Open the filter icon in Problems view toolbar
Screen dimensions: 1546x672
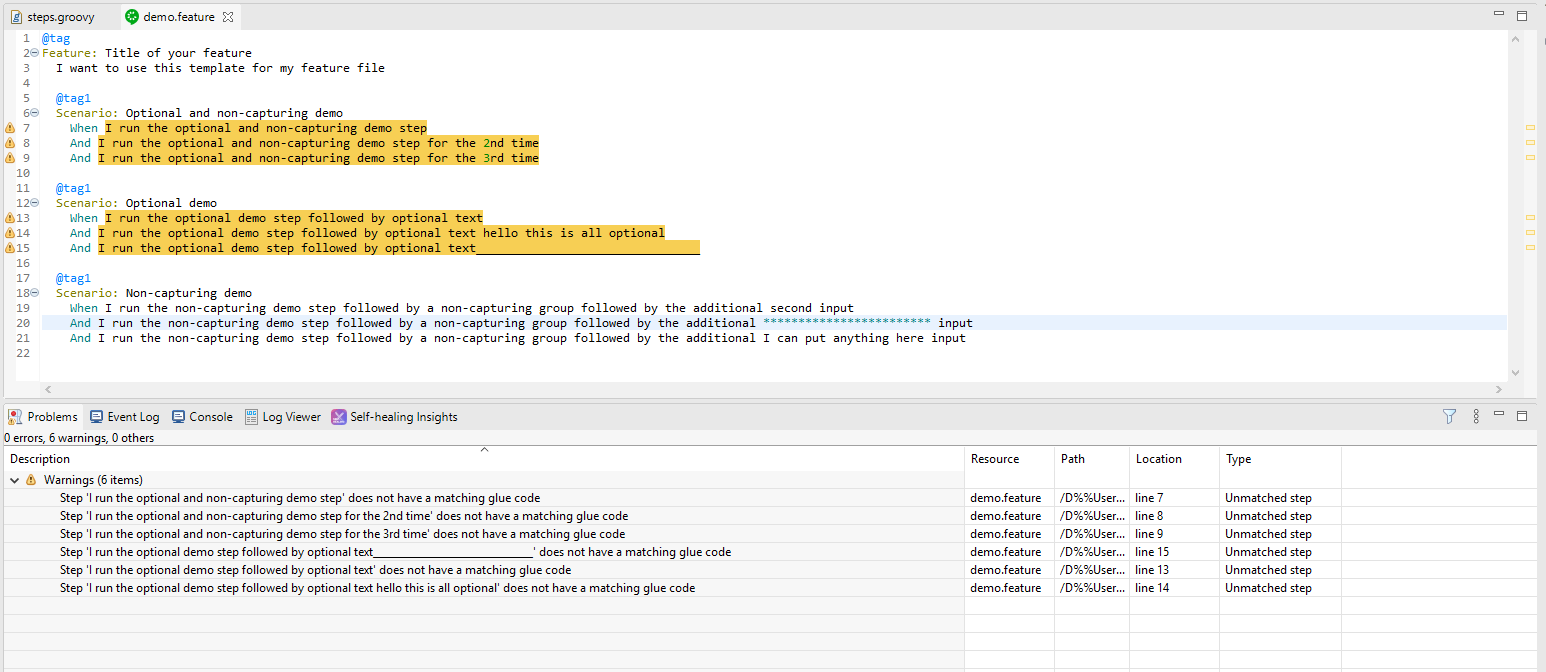coord(1449,416)
